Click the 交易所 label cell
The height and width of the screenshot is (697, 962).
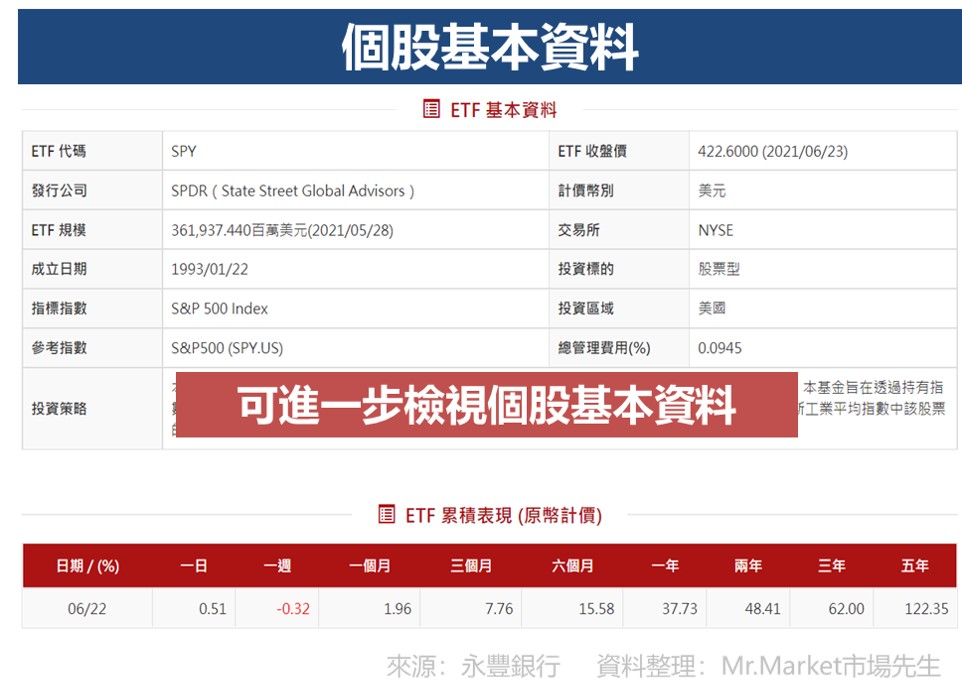pyautogui.click(x=619, y=229)
